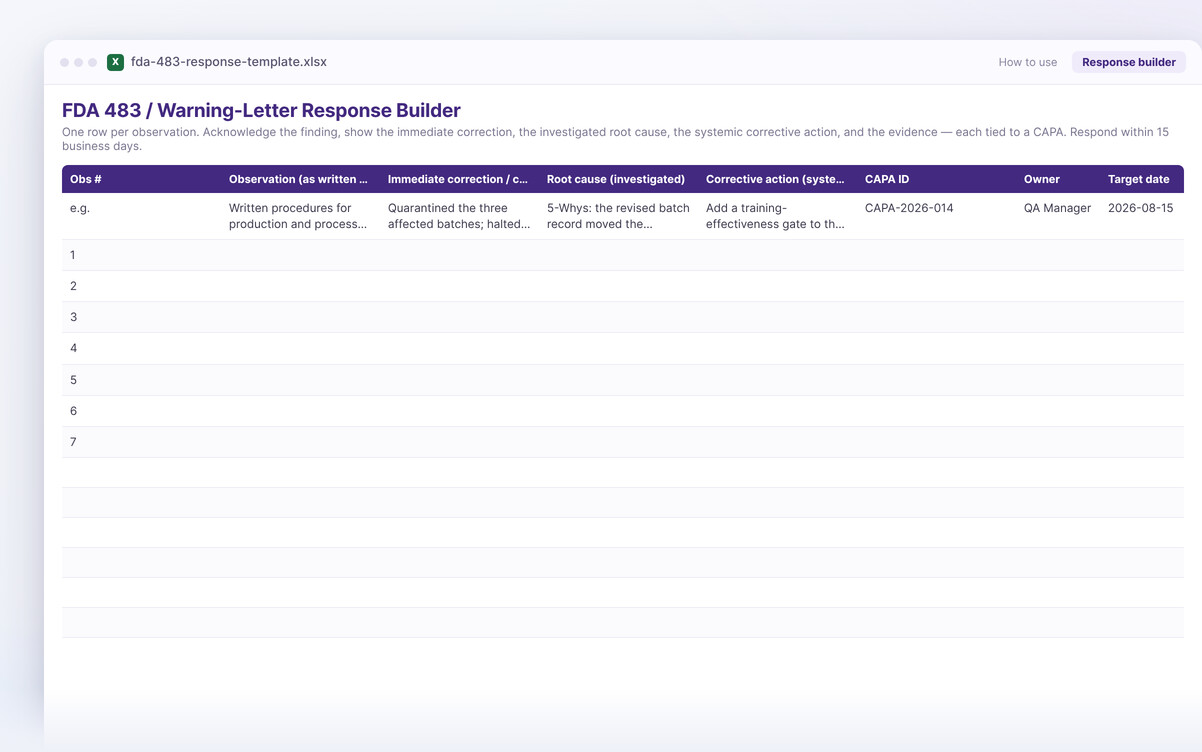Click the Corrective action column header
This screenshot has width=1202, height=752.
[777, 179]
